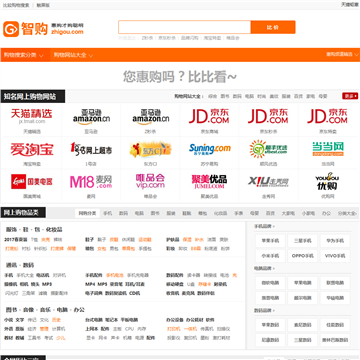Open the Dangdang logo tile

[328, 149]
